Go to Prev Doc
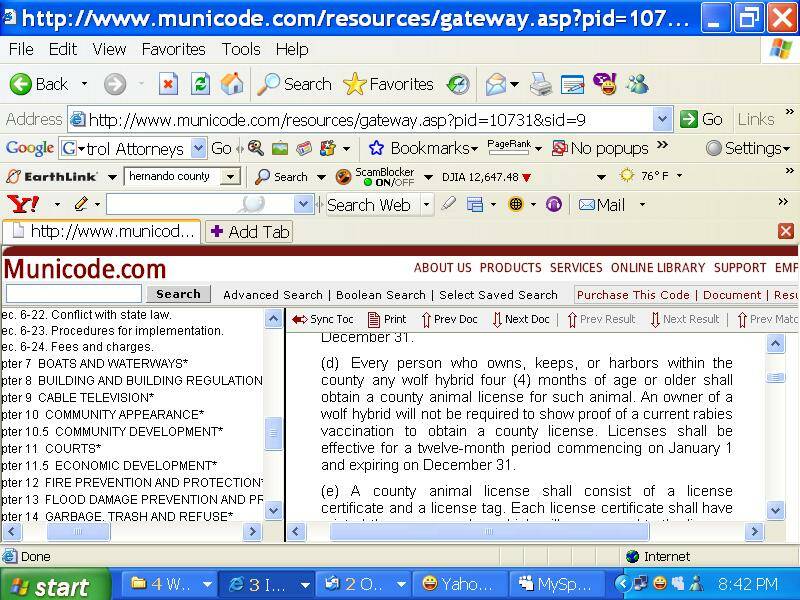Viewport: 800px width, 600px height. (449, 319)
